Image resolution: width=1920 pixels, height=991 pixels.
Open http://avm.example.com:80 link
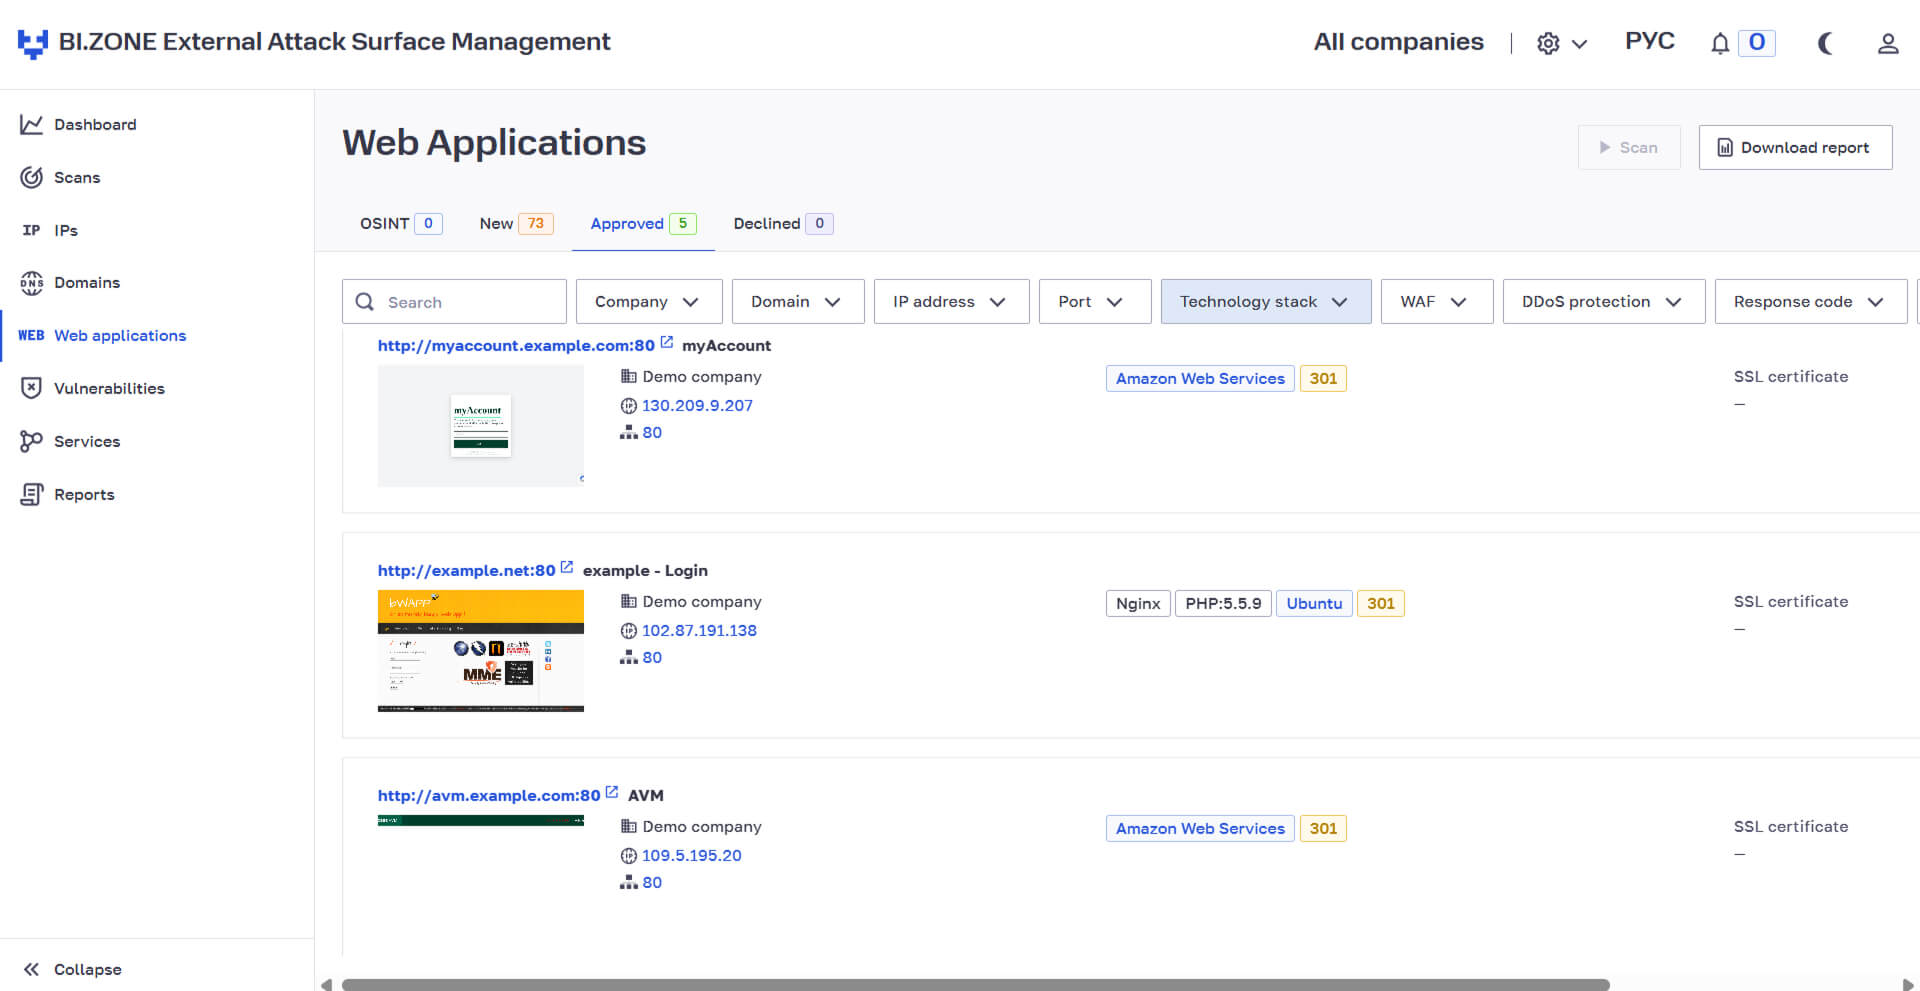pyautogui.click(x=489, y=796)
